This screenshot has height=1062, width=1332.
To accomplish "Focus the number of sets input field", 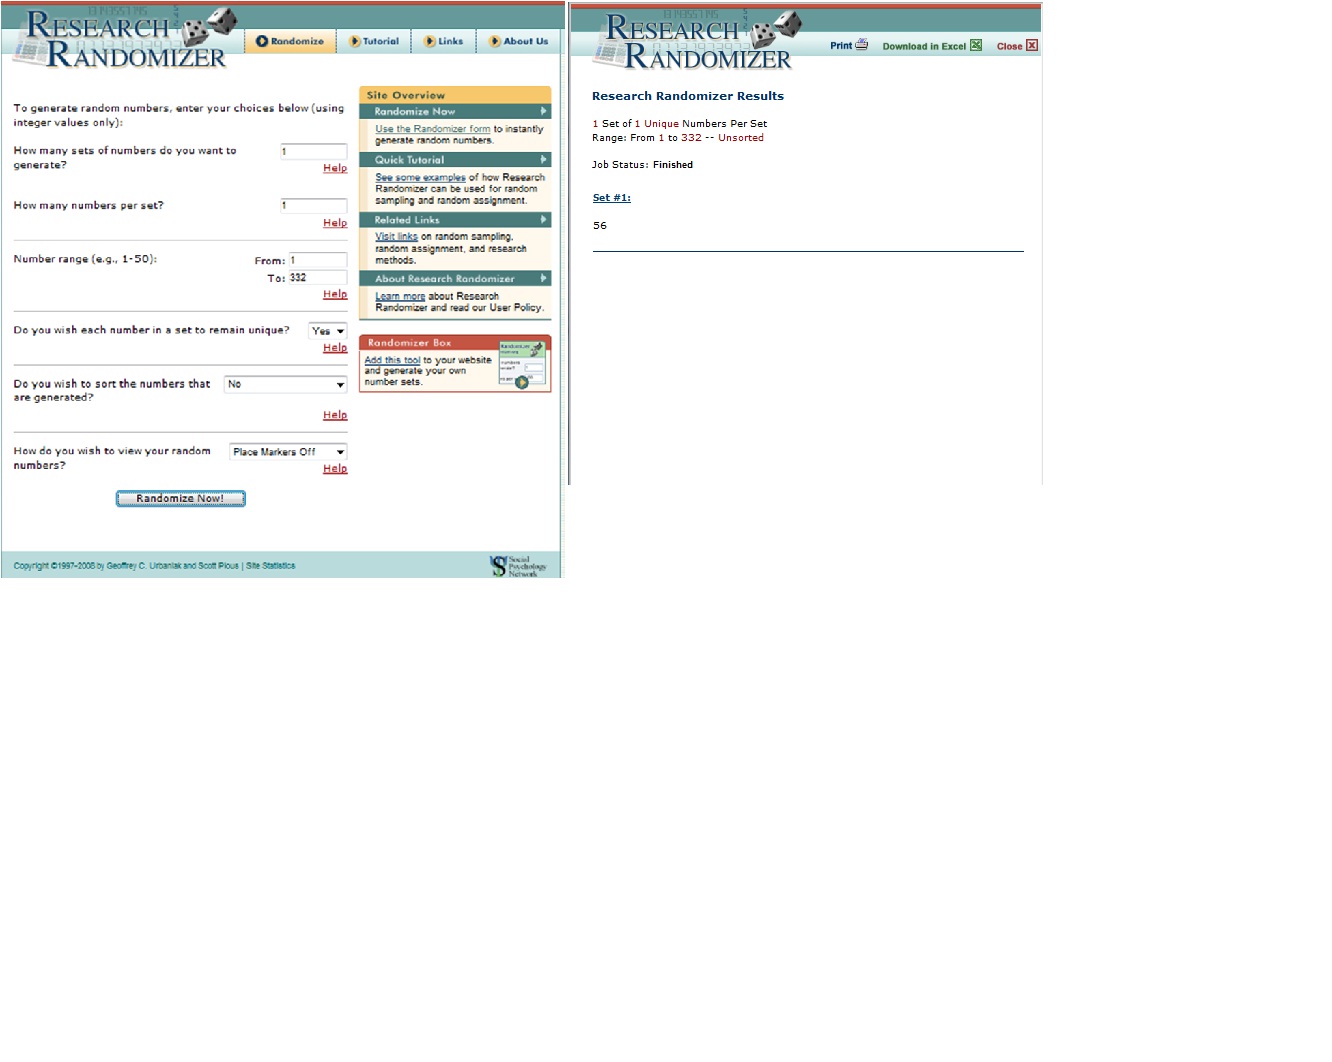I will click(x=313, y=152).
